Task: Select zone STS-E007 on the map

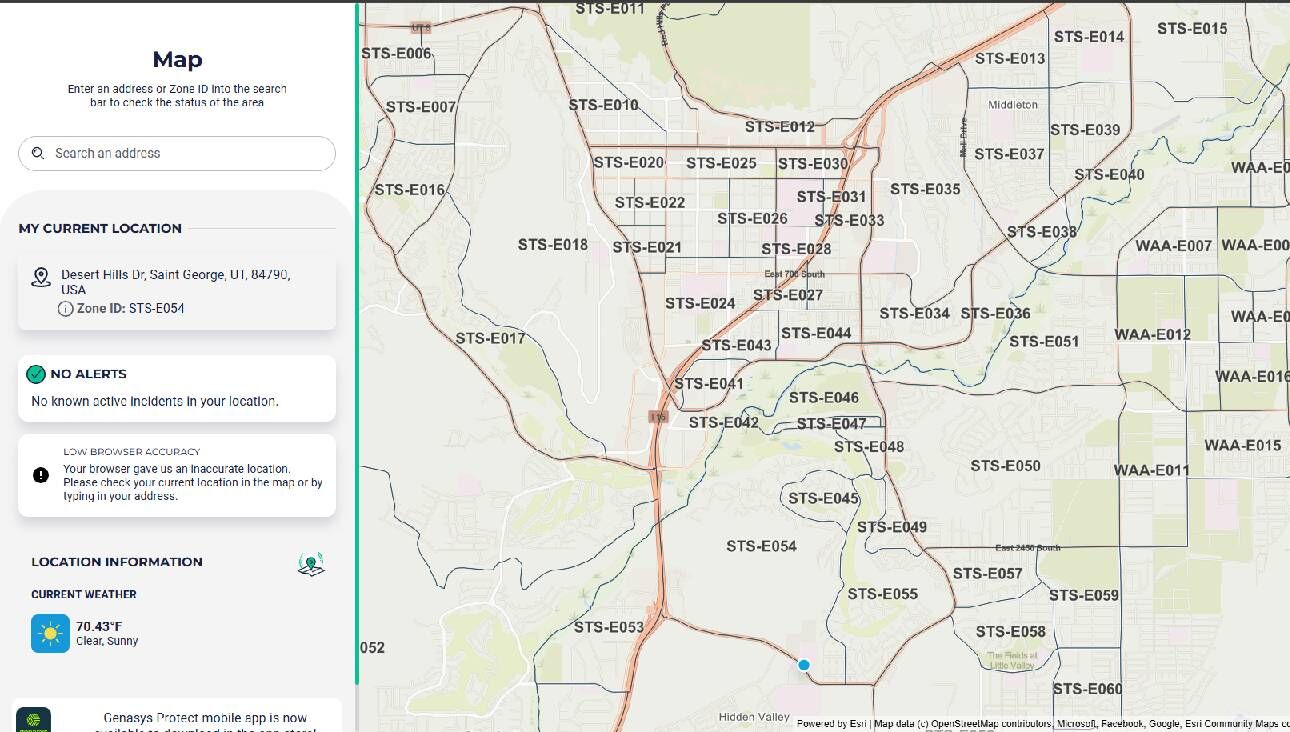Action: 421,107
